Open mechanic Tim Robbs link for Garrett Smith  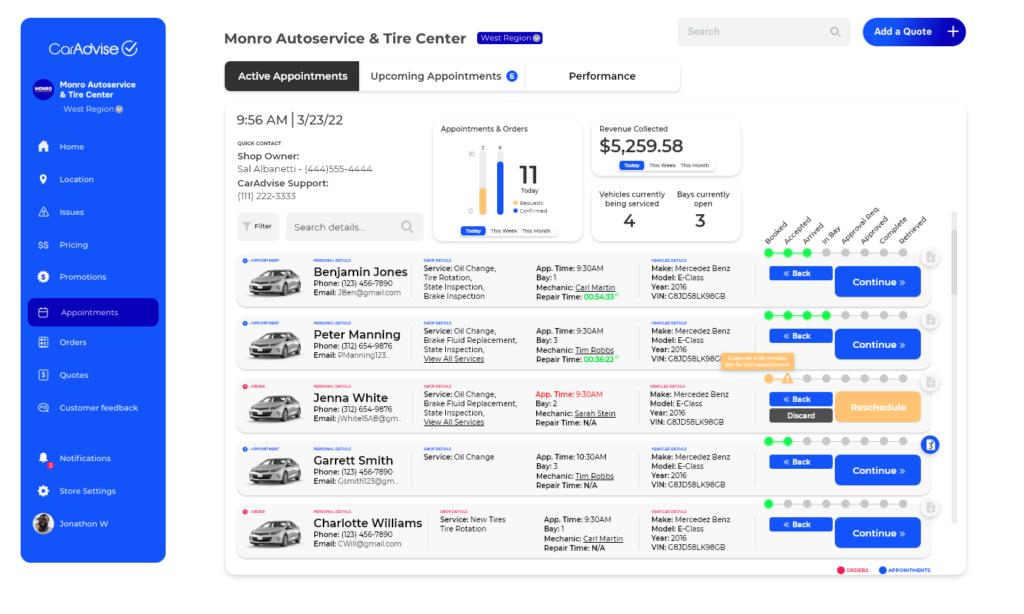[x=594, y=476]
